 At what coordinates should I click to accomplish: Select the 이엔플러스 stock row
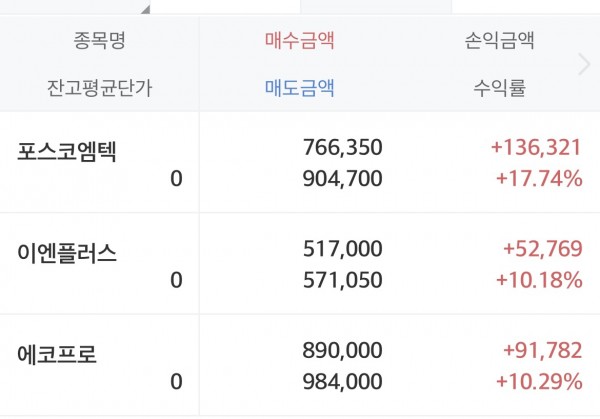point(66,253)
